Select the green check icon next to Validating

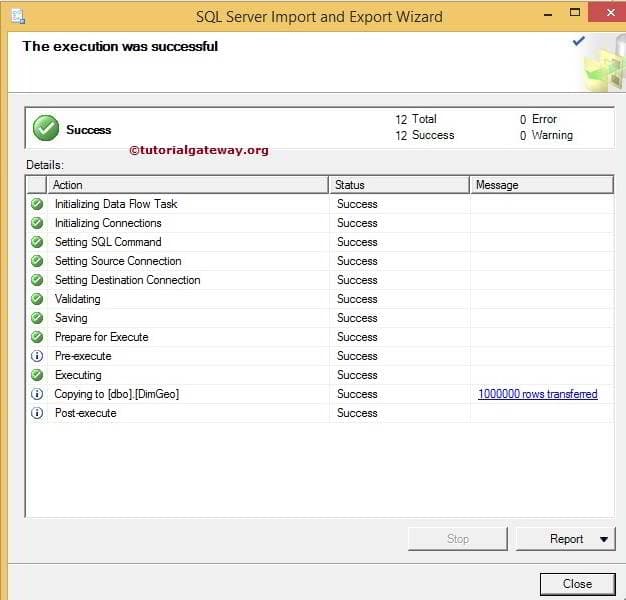click(37, 299)
